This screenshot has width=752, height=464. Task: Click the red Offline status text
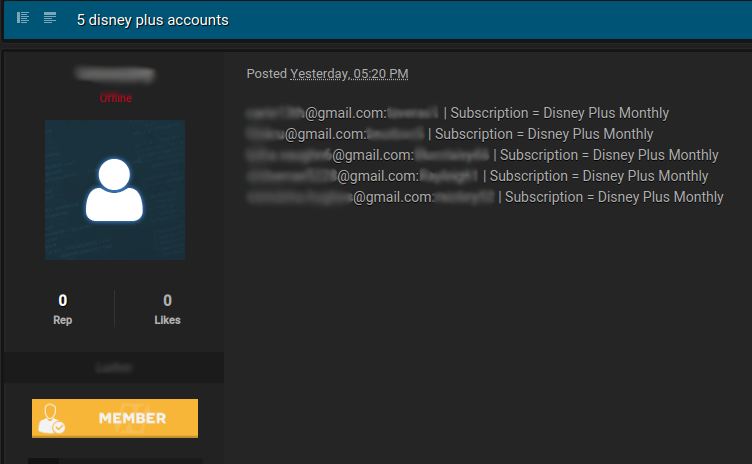click(116, 98)
